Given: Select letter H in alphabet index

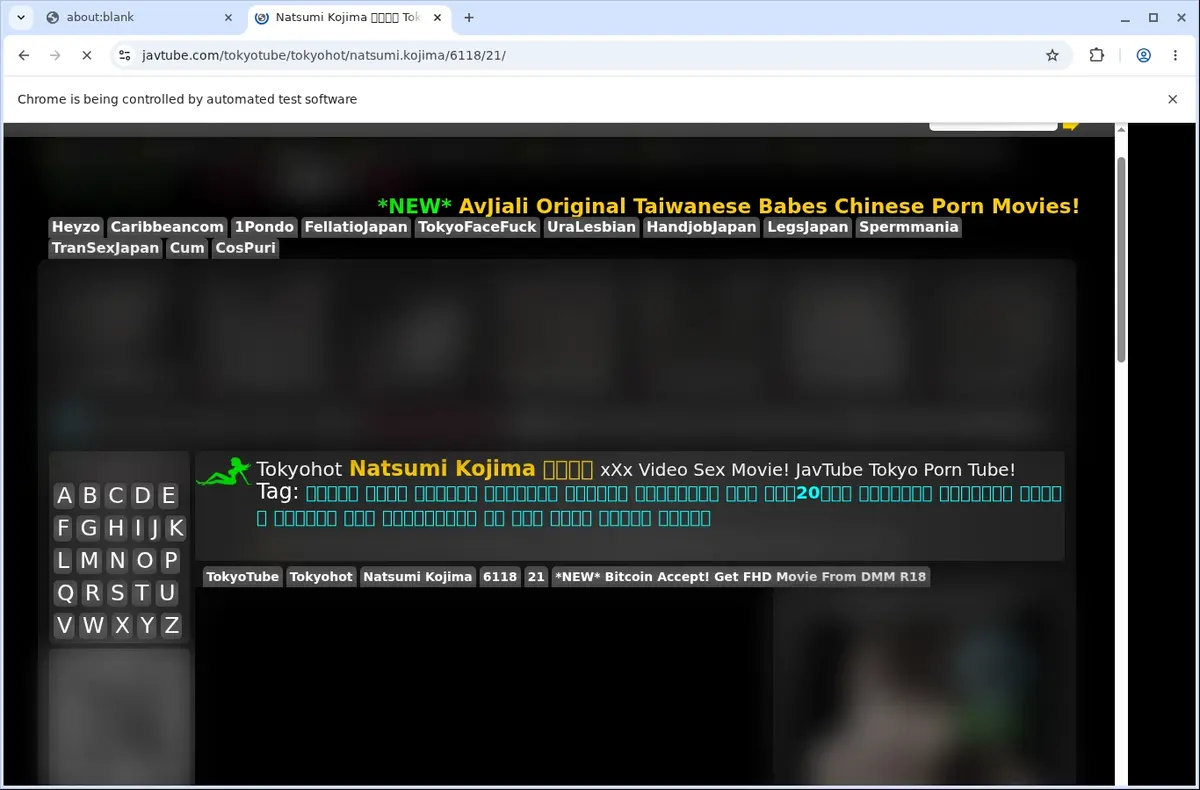Looking at the screenshot, I should (116, 528).
